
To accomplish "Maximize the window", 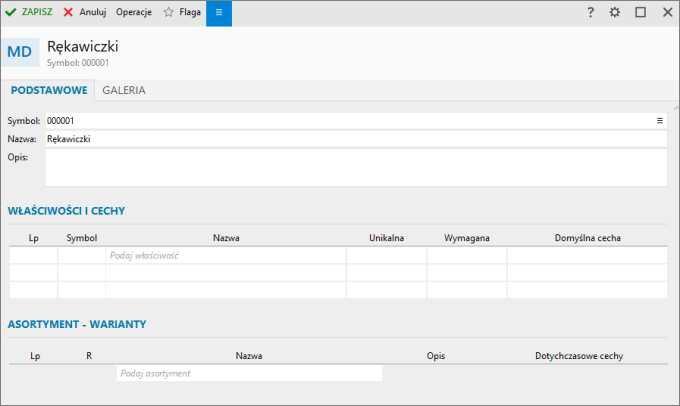I will point(640,12).
